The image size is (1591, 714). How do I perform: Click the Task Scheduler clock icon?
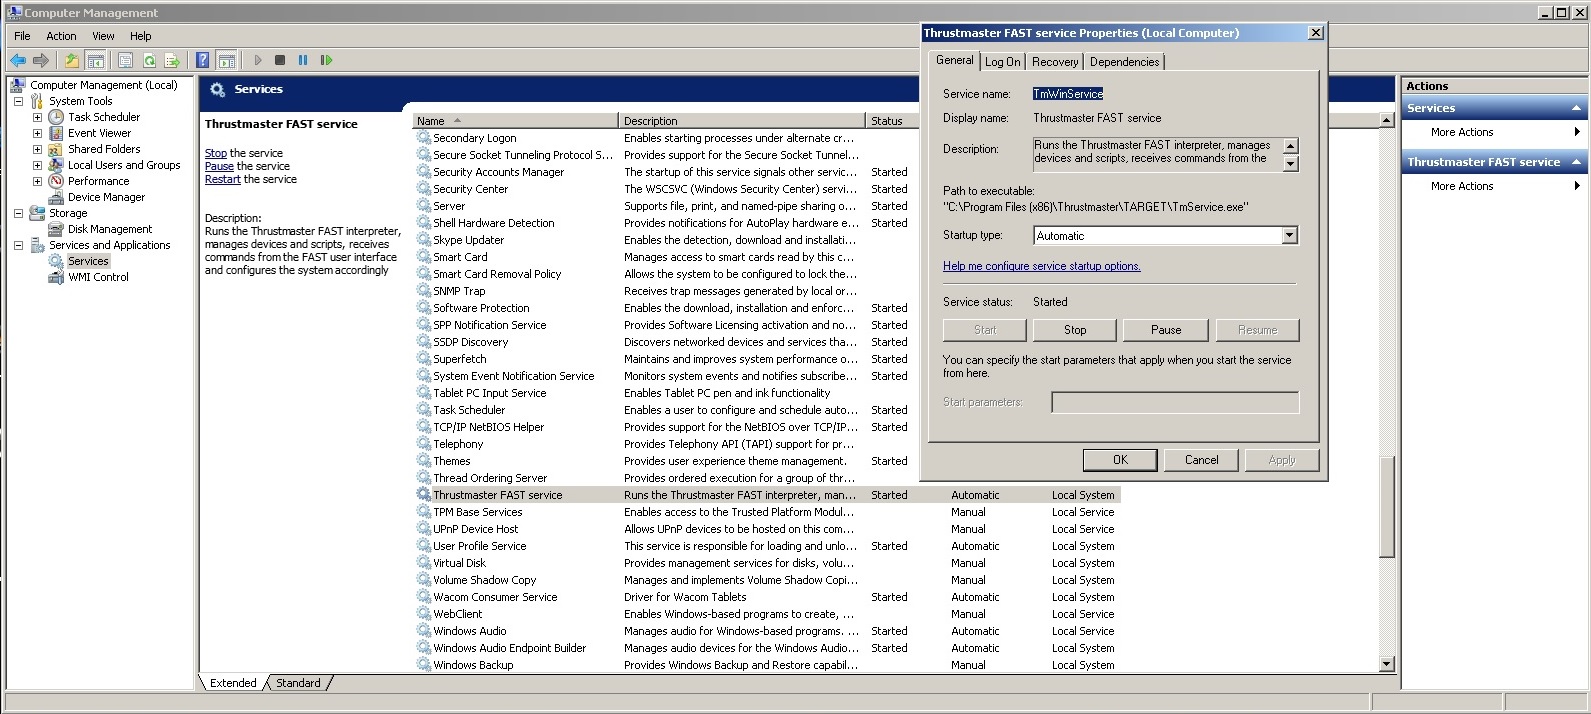(x=56, y=117)
